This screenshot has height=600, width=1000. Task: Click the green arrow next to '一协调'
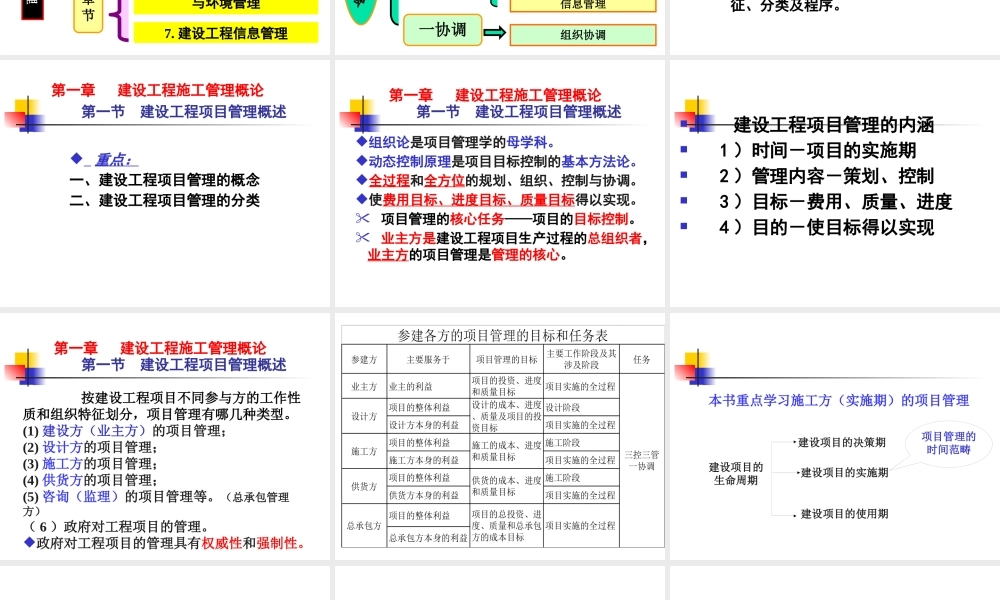[x=495, y=33]
